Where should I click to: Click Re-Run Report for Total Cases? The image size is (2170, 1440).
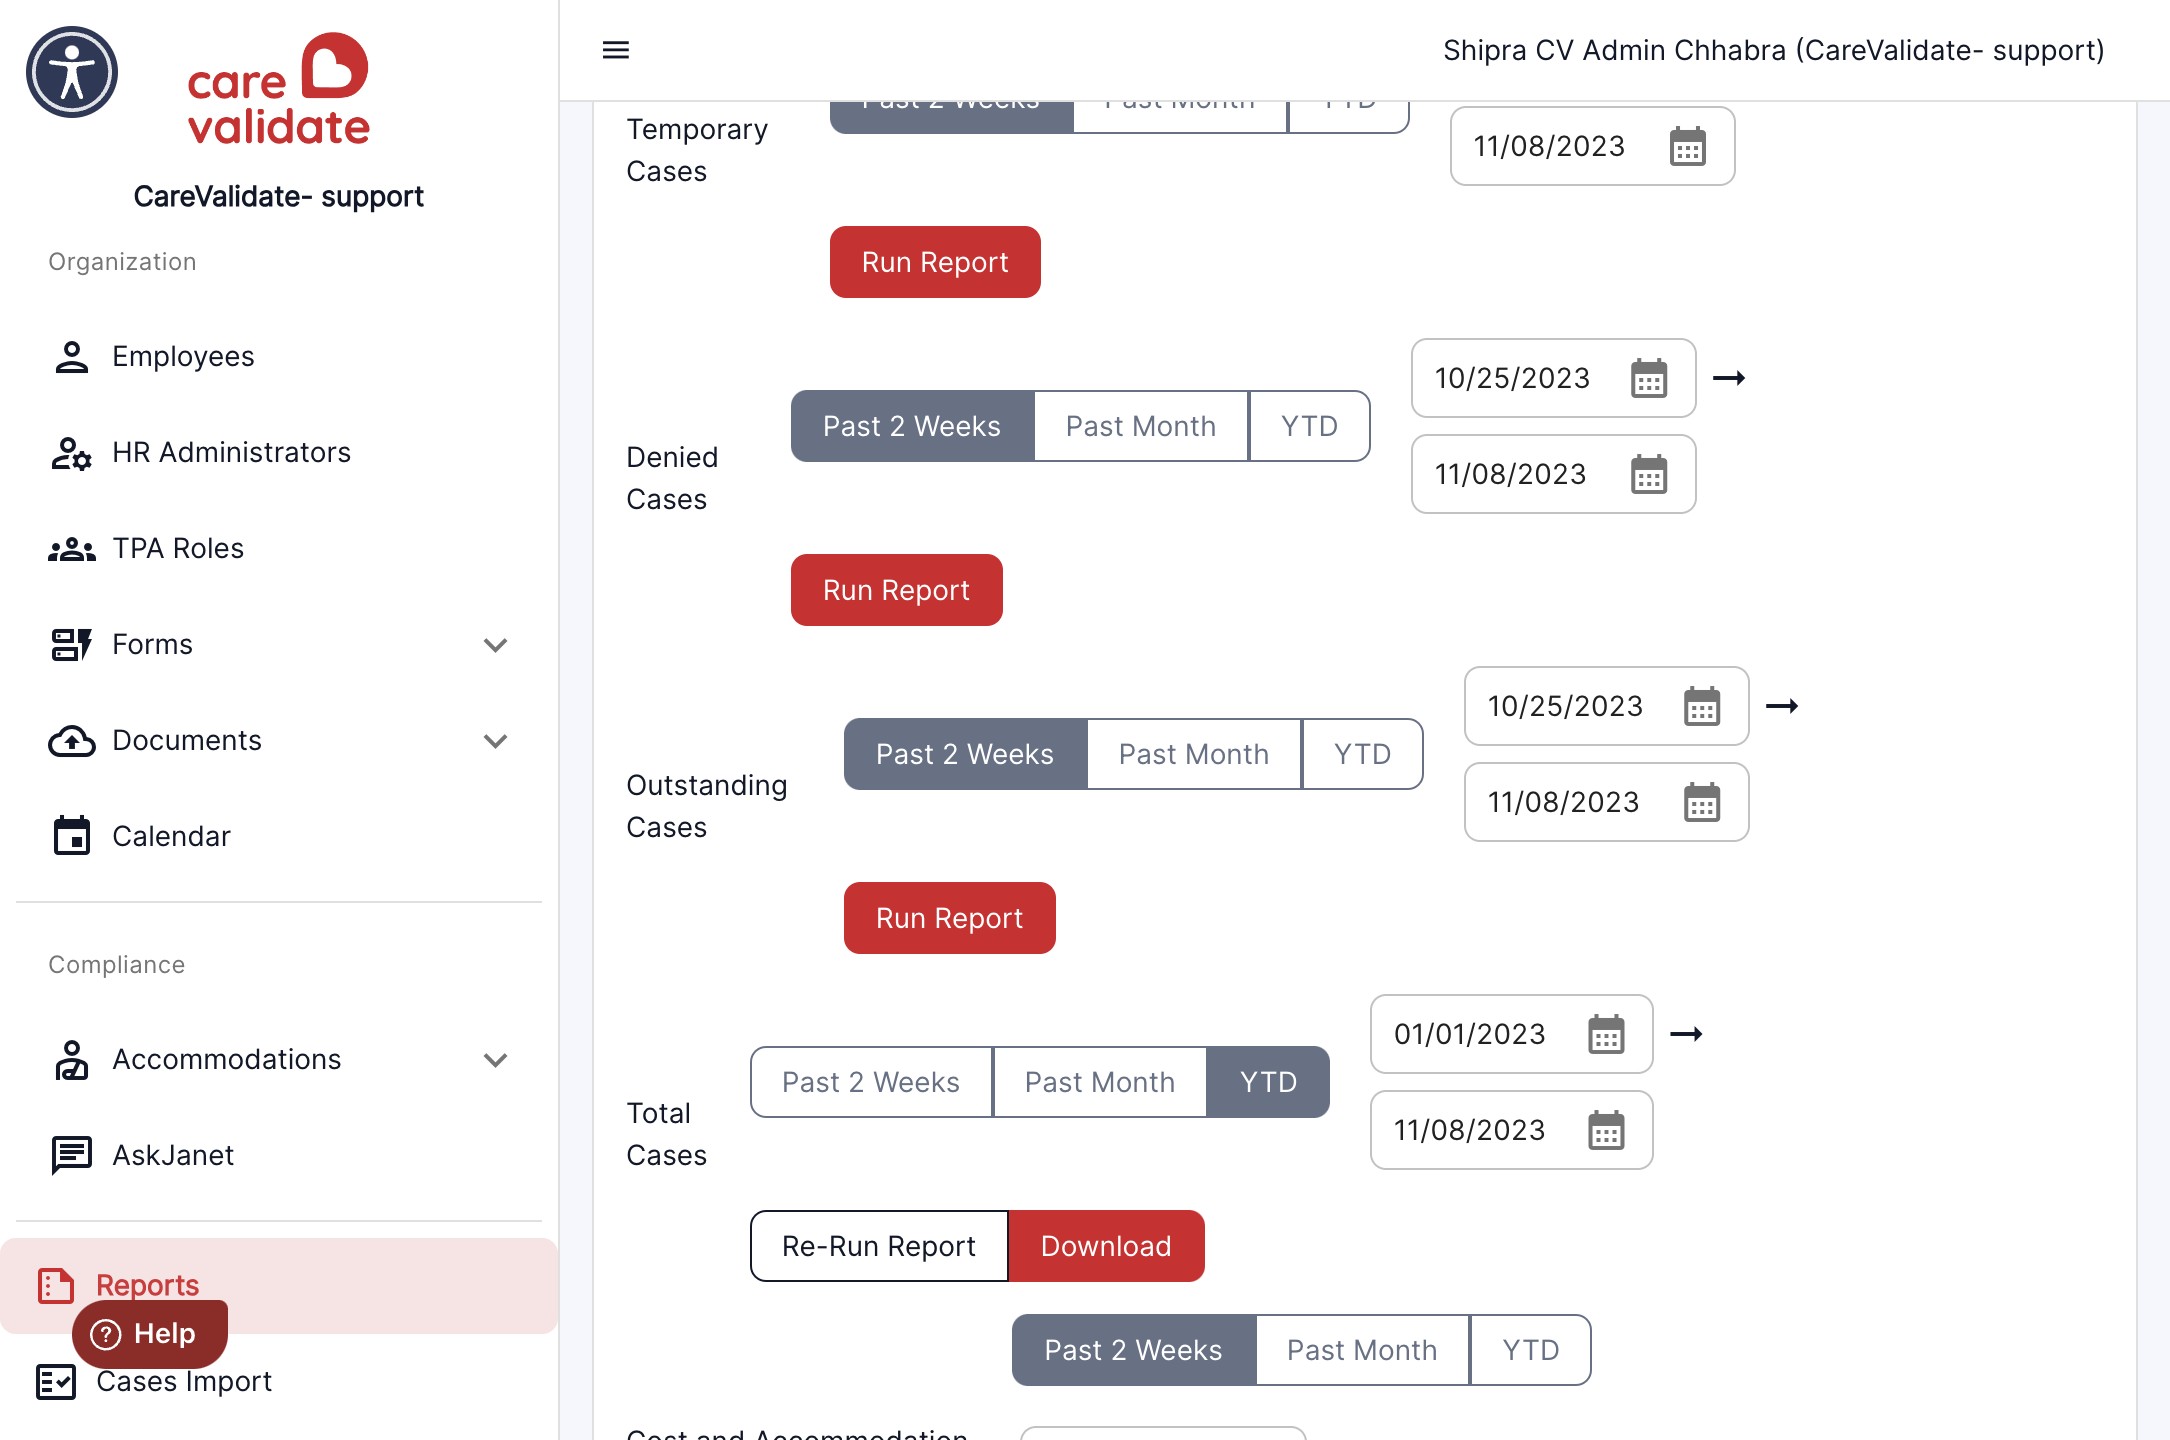point(879,1246)
